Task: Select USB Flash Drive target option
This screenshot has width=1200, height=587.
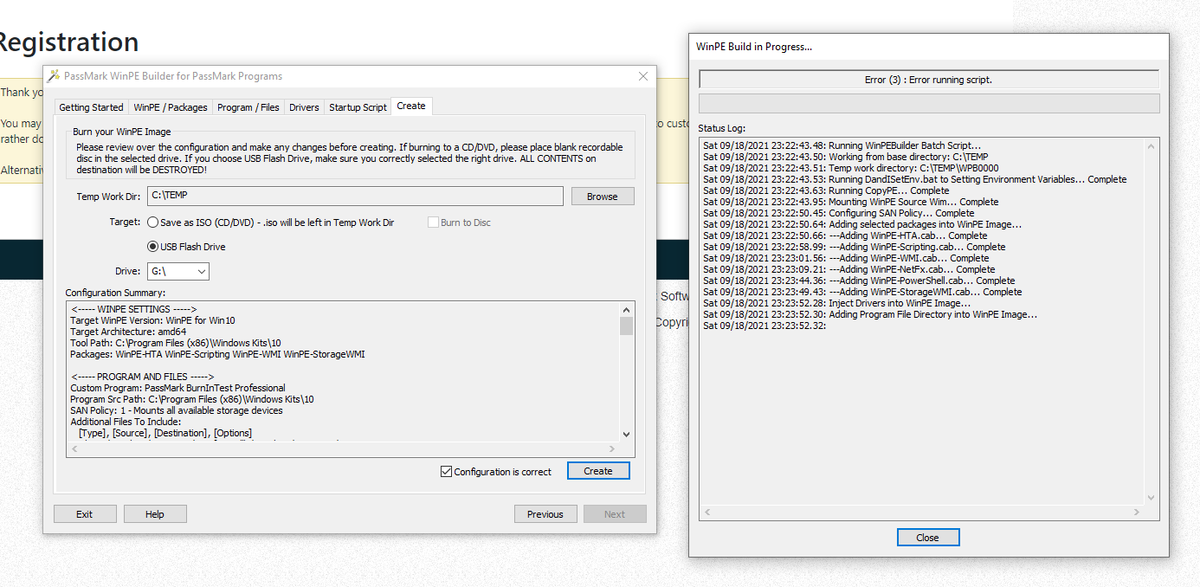Action: (187, 247)
